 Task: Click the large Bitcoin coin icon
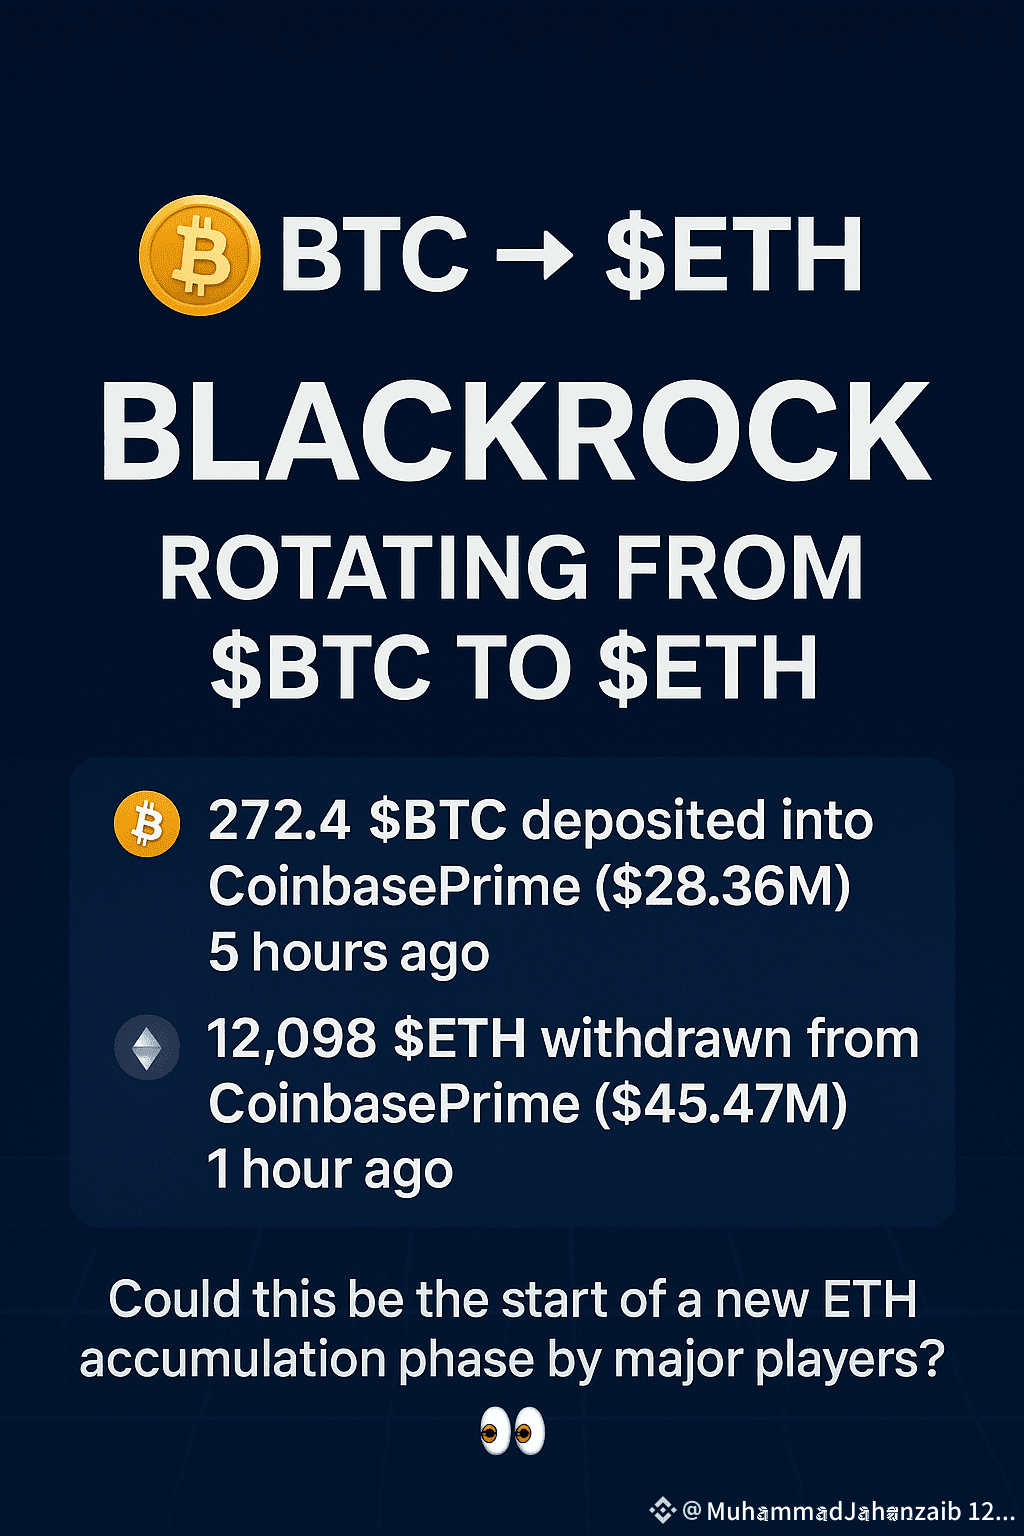199,255
